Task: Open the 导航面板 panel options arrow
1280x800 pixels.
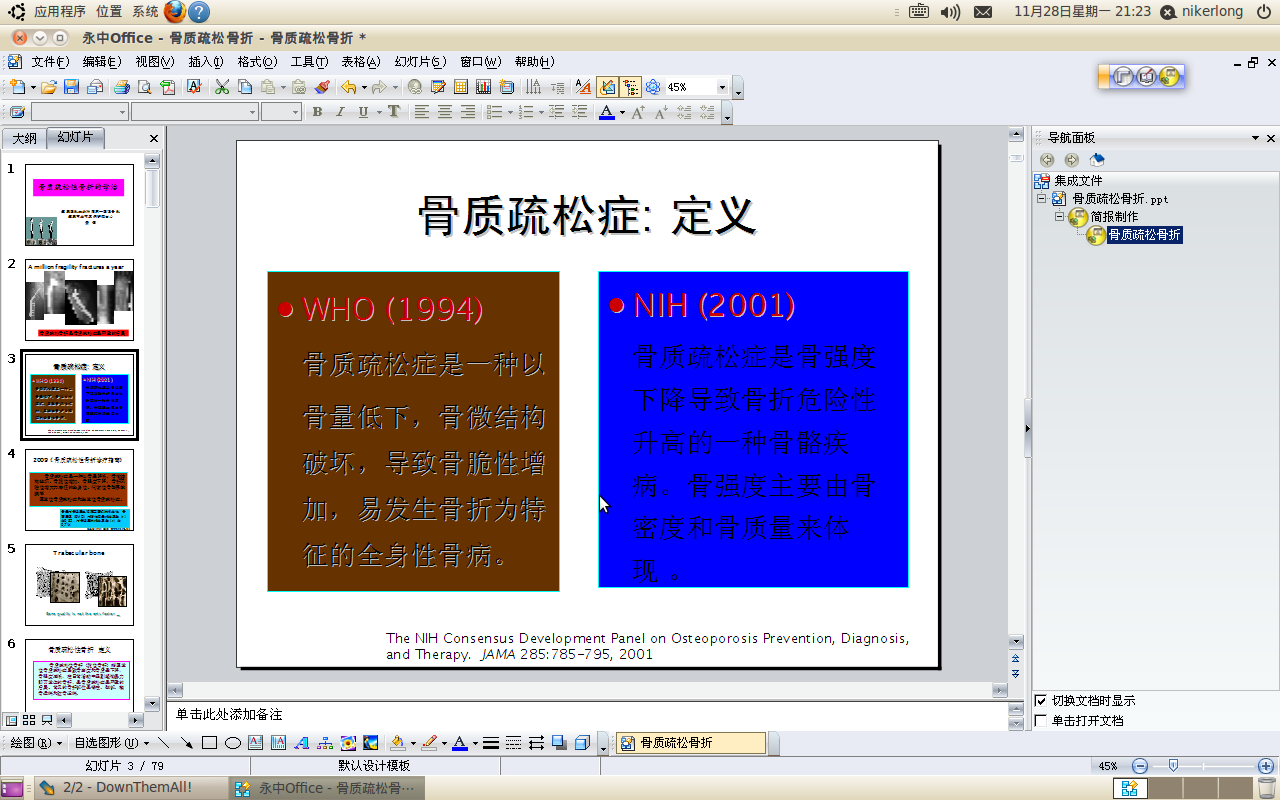Action: pos(1255,138)
